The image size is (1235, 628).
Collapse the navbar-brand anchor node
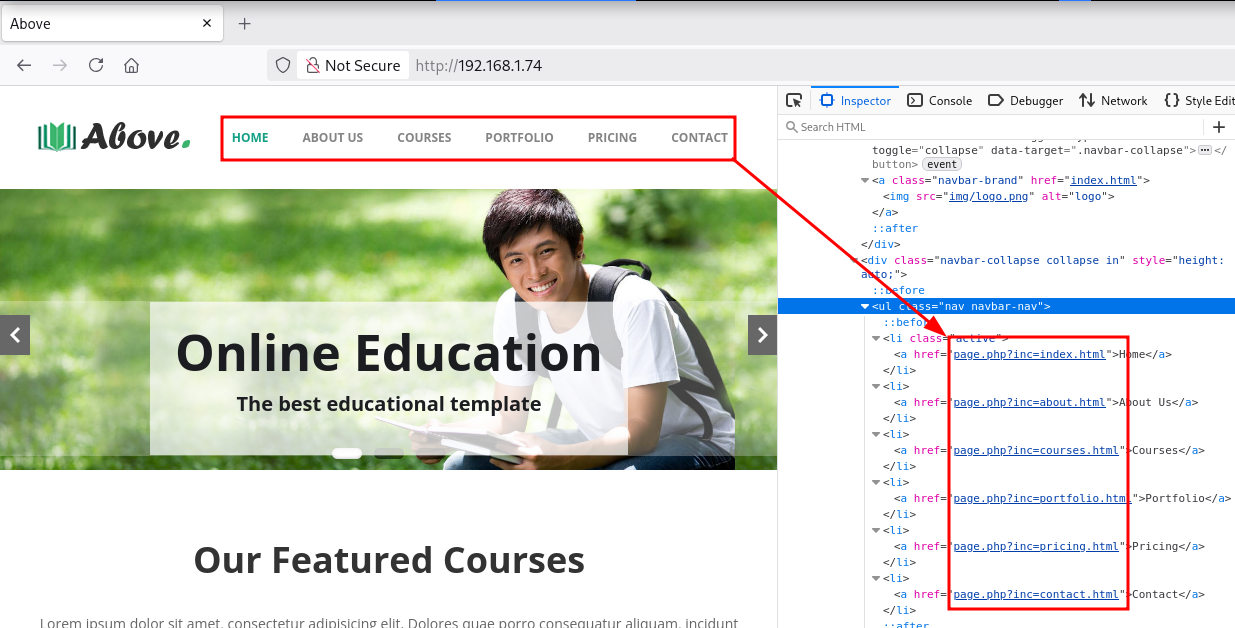point(865,181)
